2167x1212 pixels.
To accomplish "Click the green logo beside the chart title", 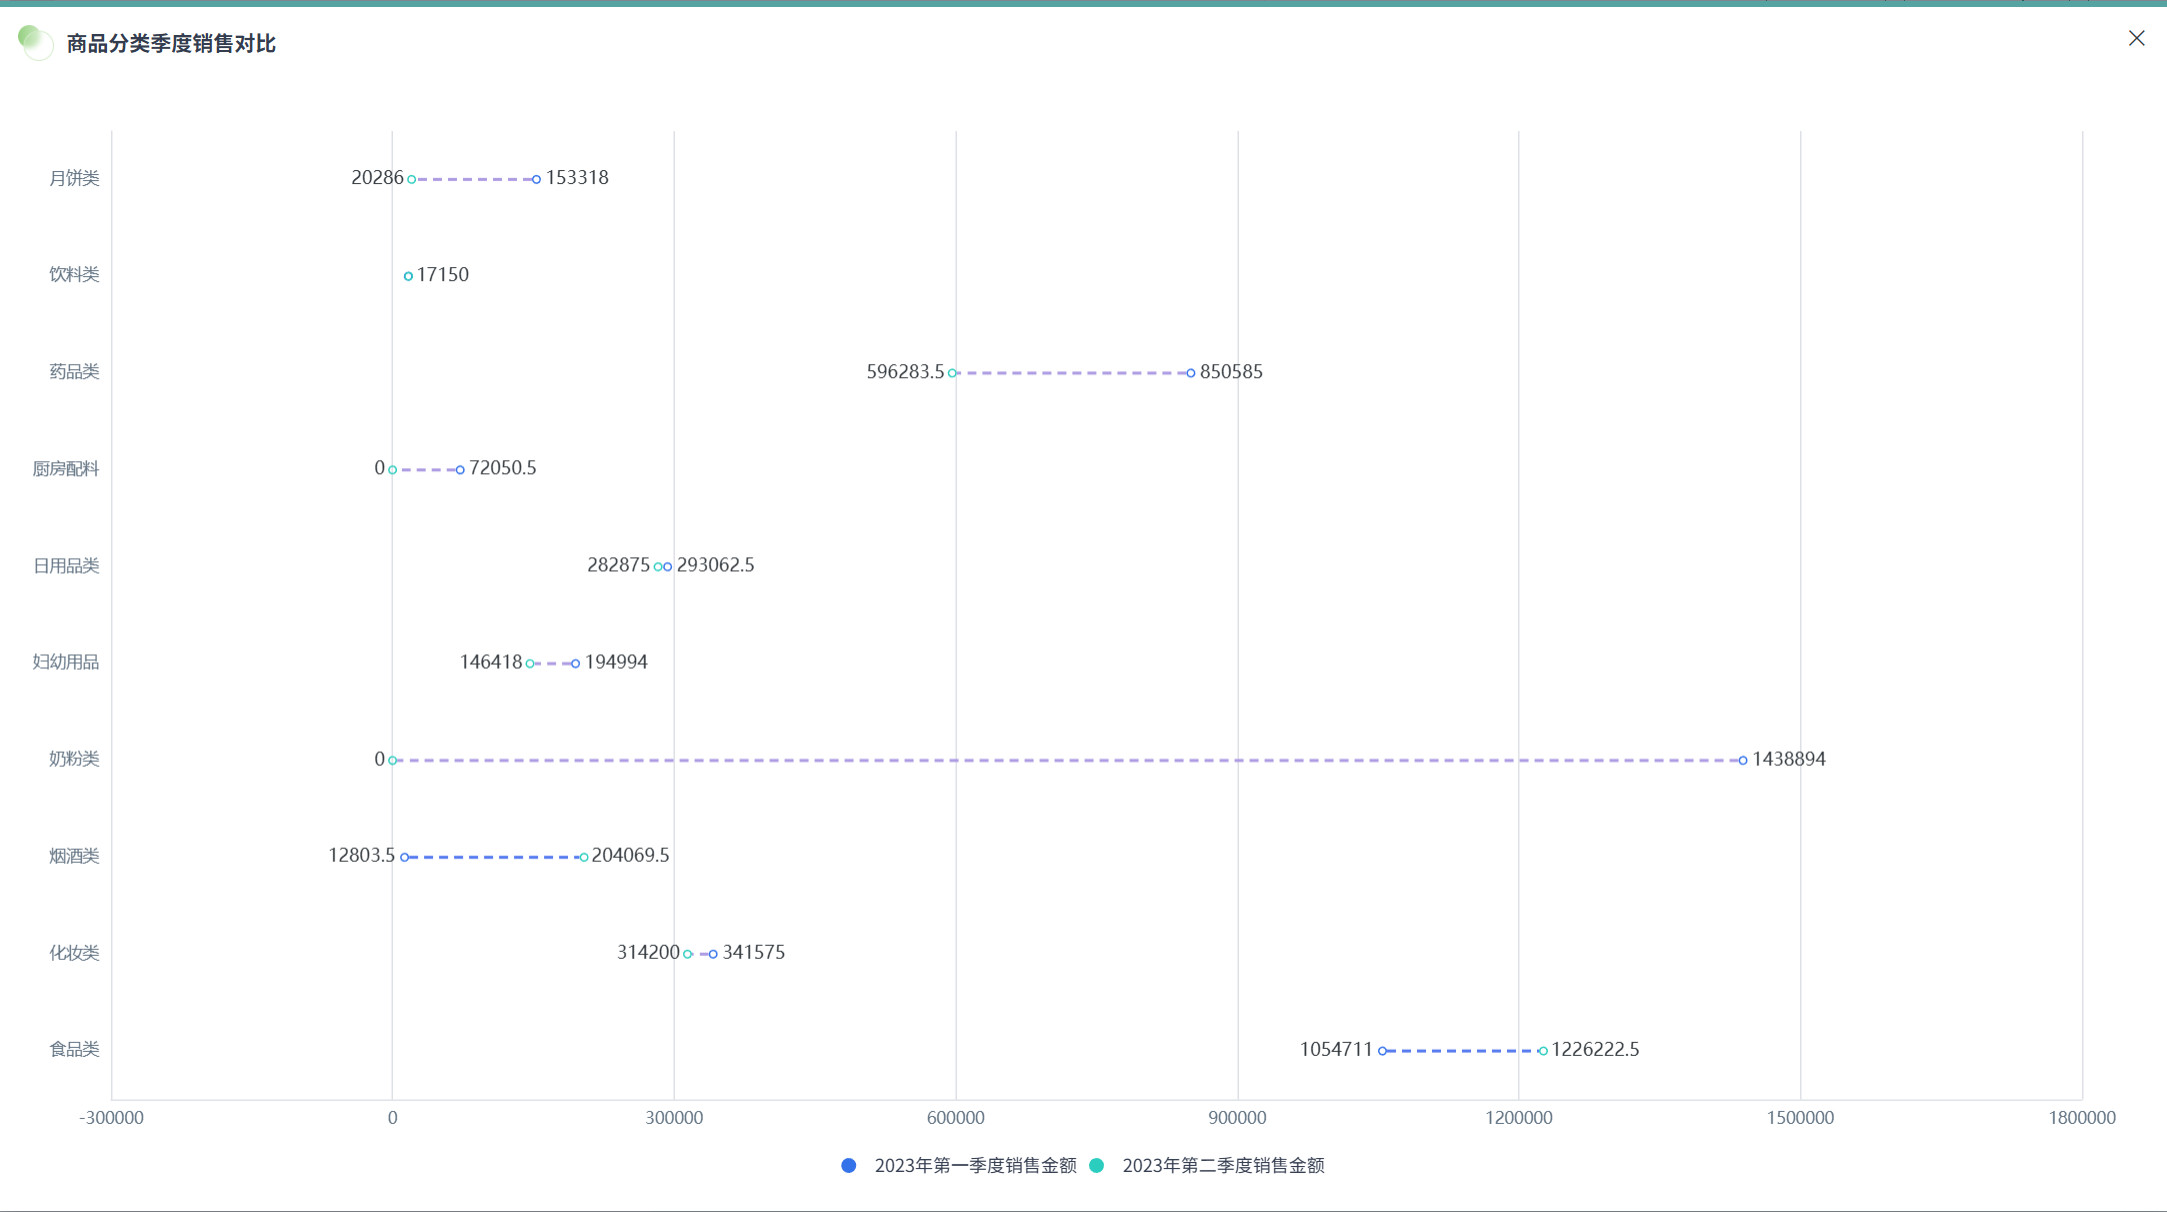I will [x=34, y=42].
